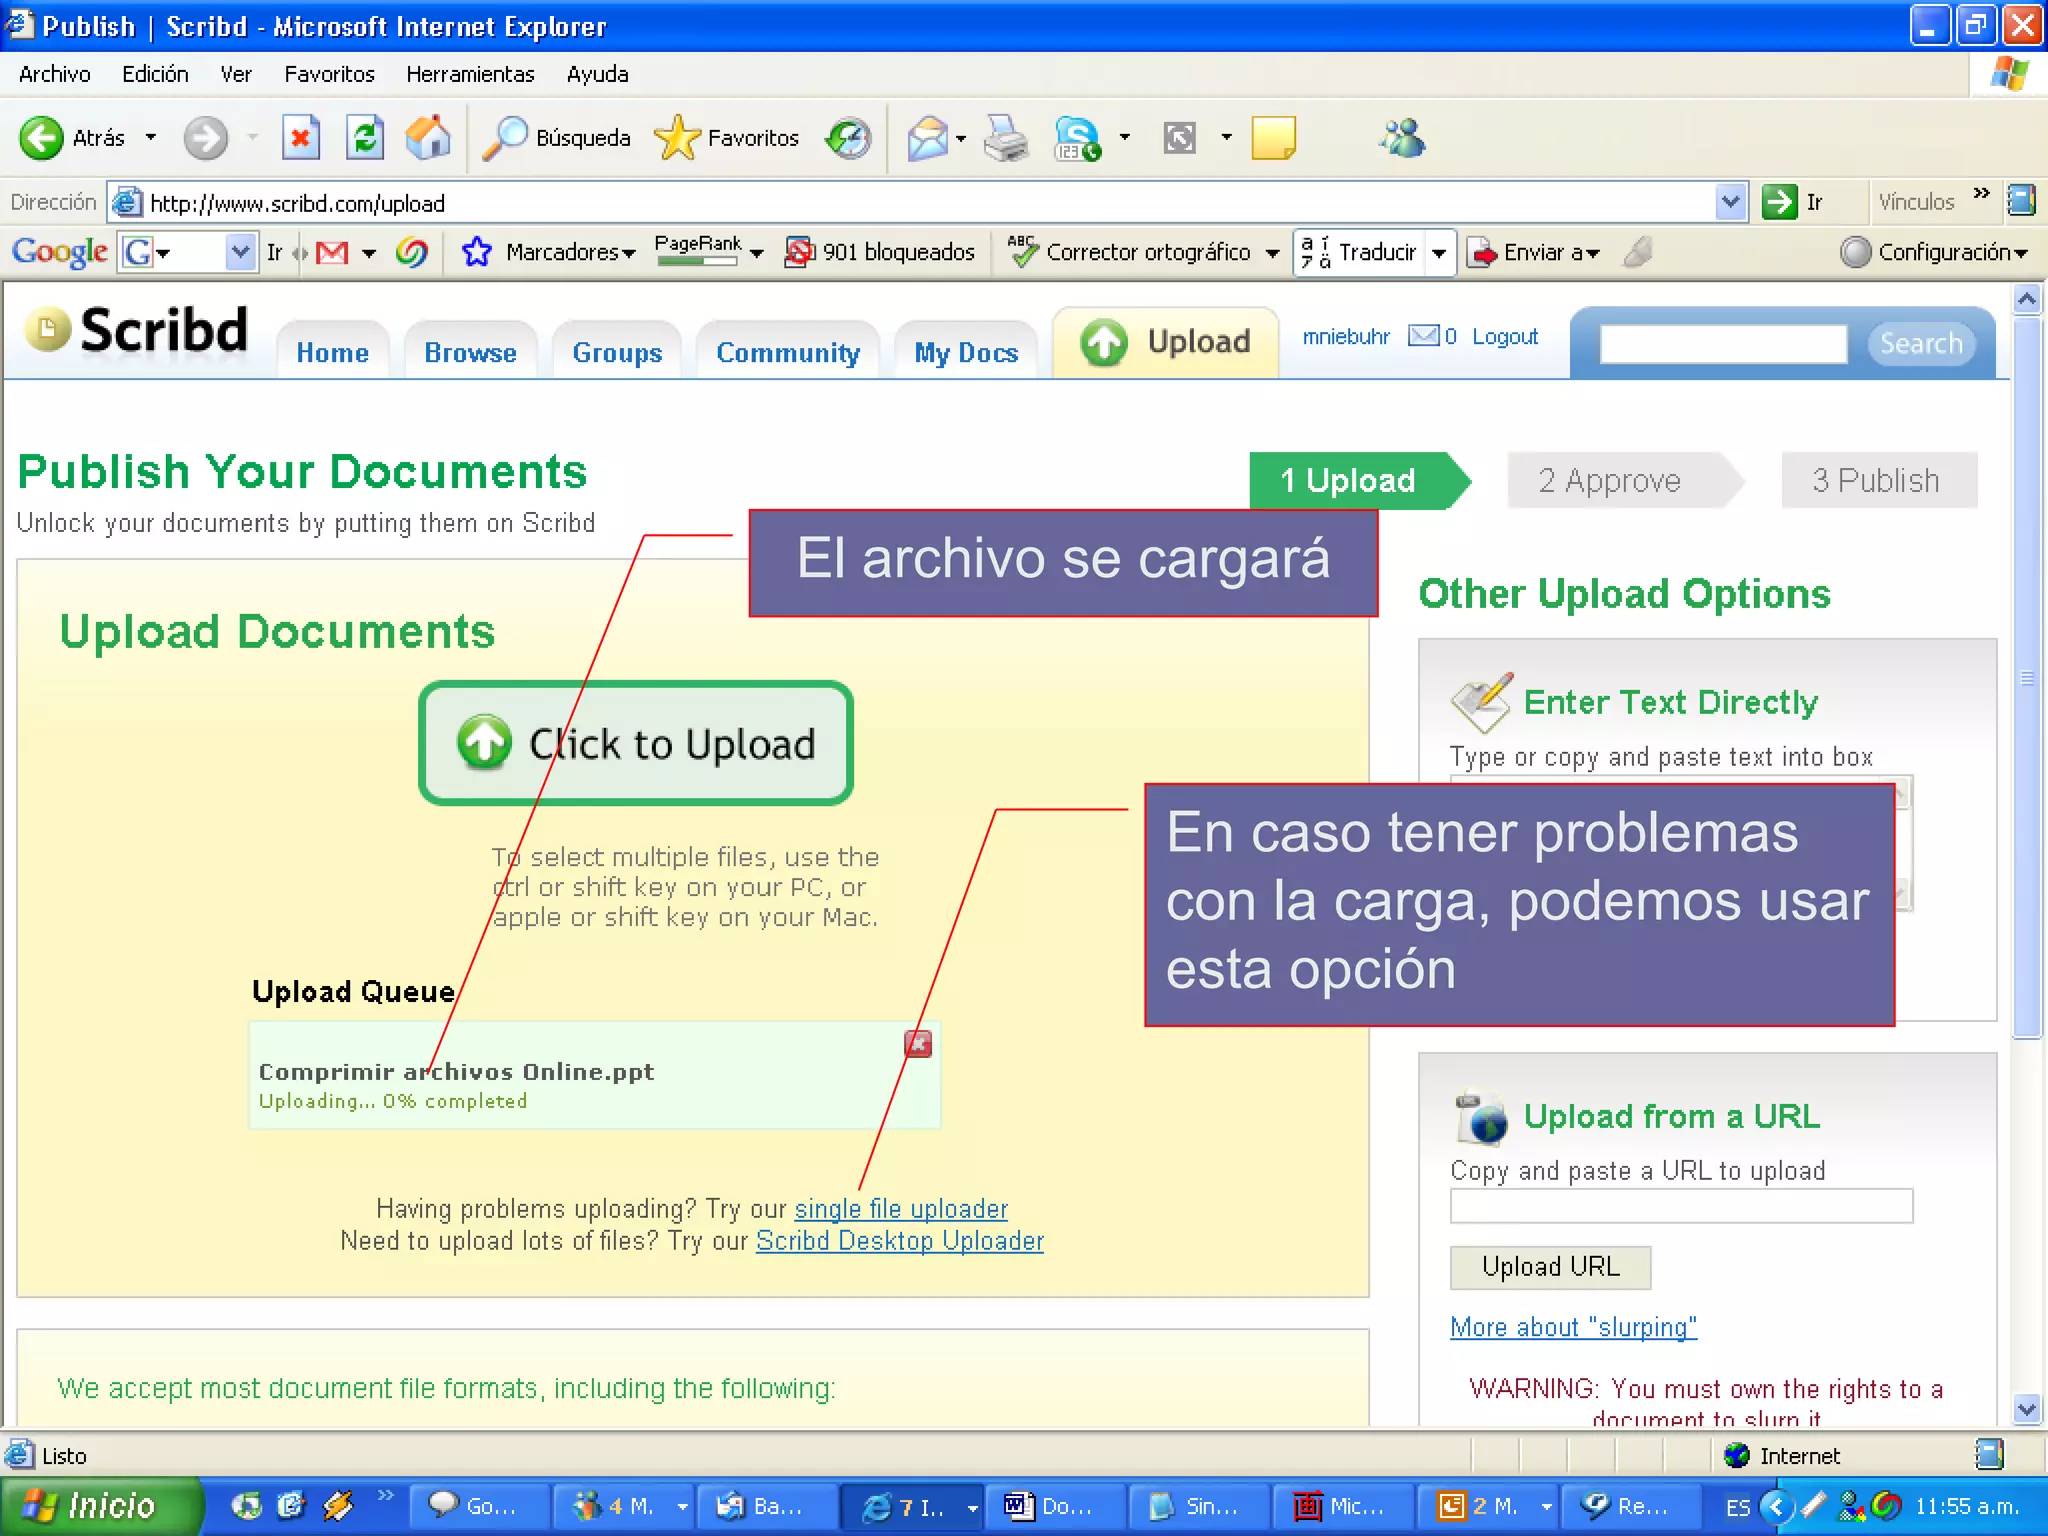Screen dimensions: 2048x1536
Task: Remove Comprimir archivos Online.ppt from queue
Action: pos(918,1044)
